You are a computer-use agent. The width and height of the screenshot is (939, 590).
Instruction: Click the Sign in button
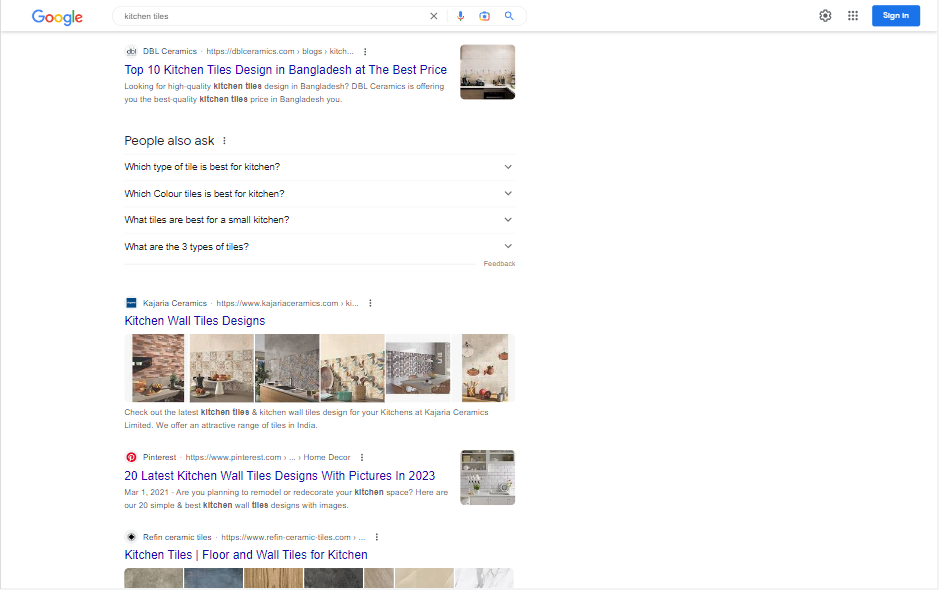(895, 15)
